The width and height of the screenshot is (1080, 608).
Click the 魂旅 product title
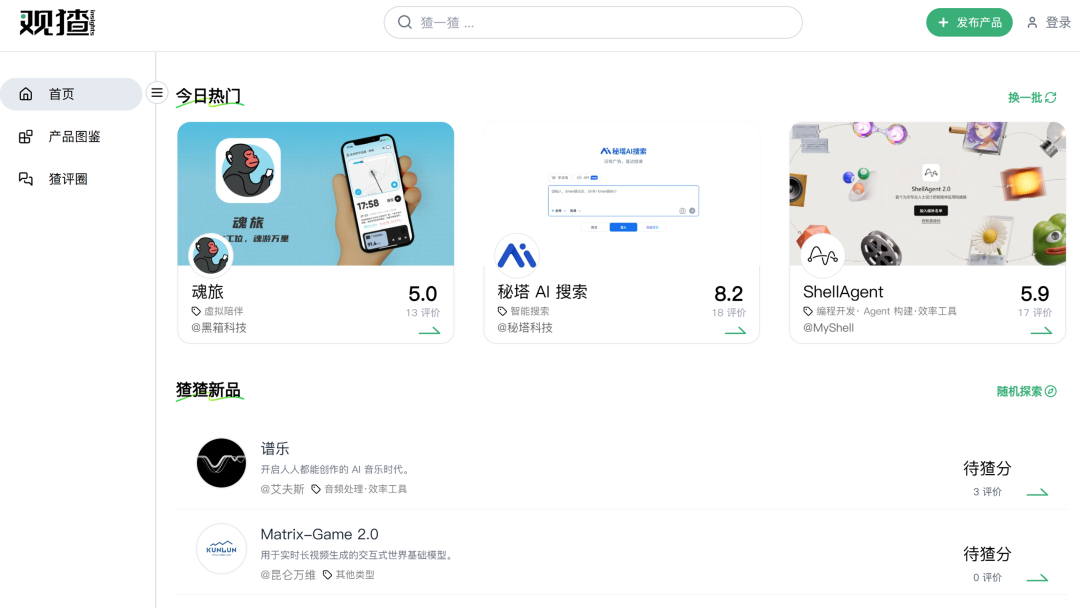pos(207,292)
